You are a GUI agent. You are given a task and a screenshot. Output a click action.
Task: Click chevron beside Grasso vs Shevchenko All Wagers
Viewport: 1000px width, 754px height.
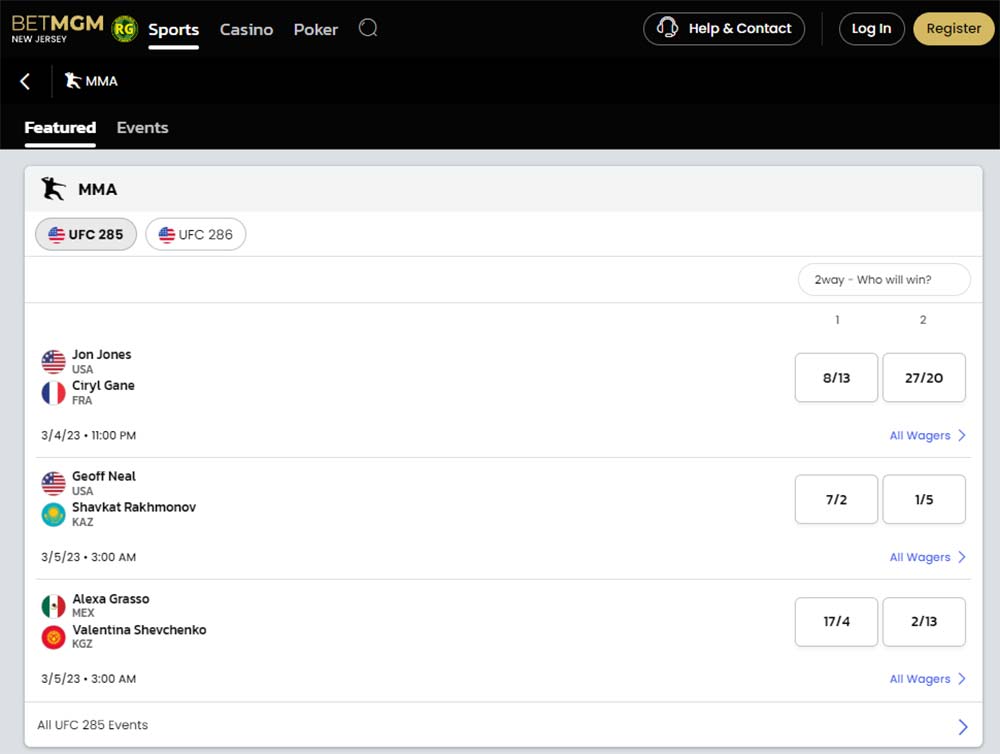[962, 679]
